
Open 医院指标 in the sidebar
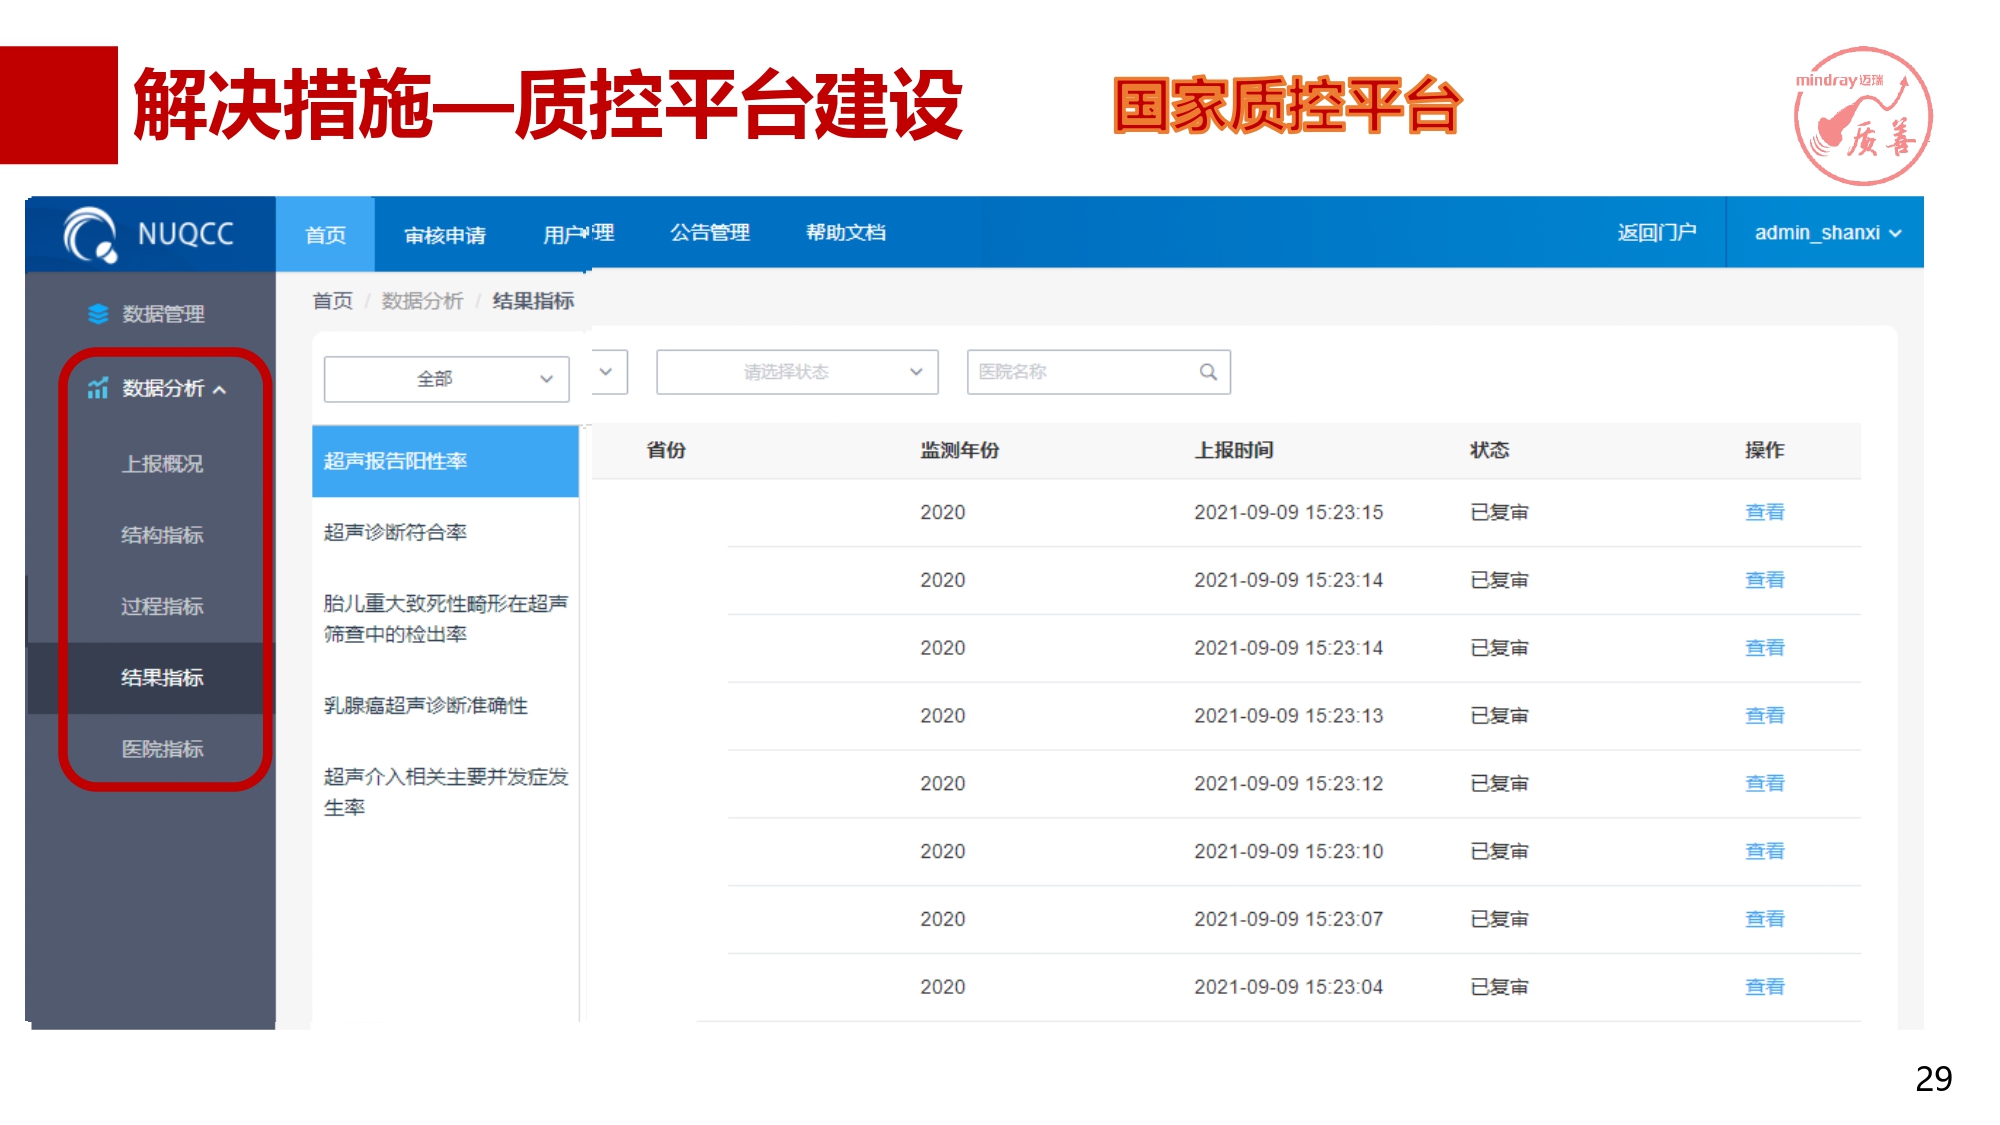point(162,749)
